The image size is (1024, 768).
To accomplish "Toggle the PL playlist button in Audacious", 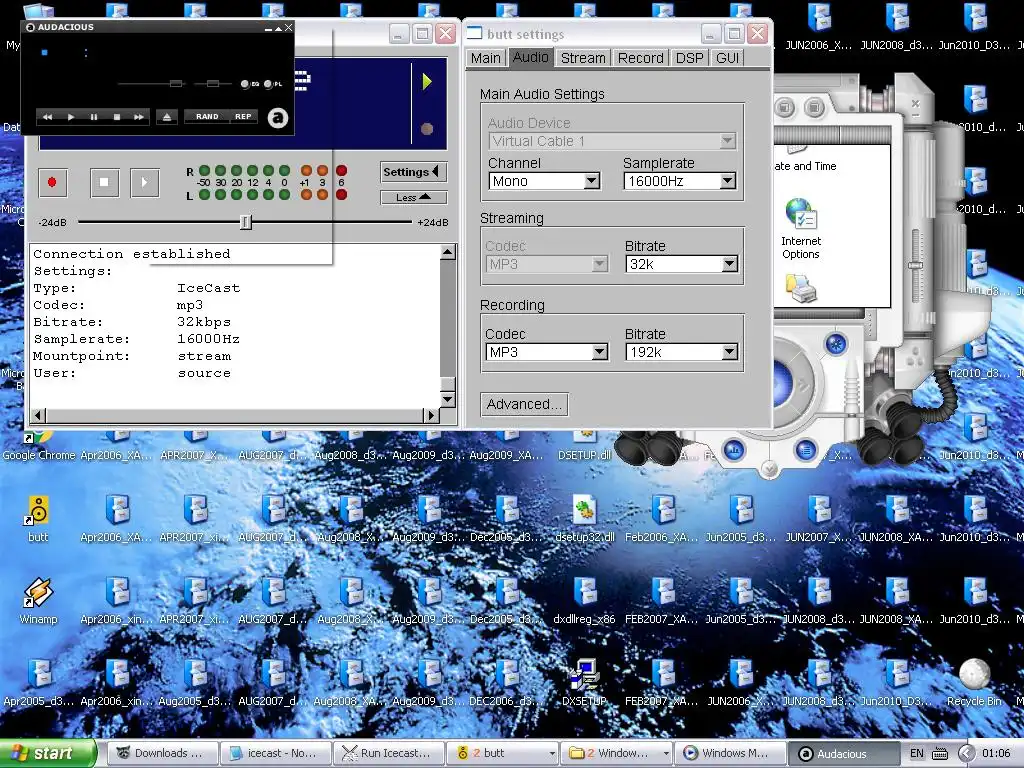I will (x=273, y=84).
